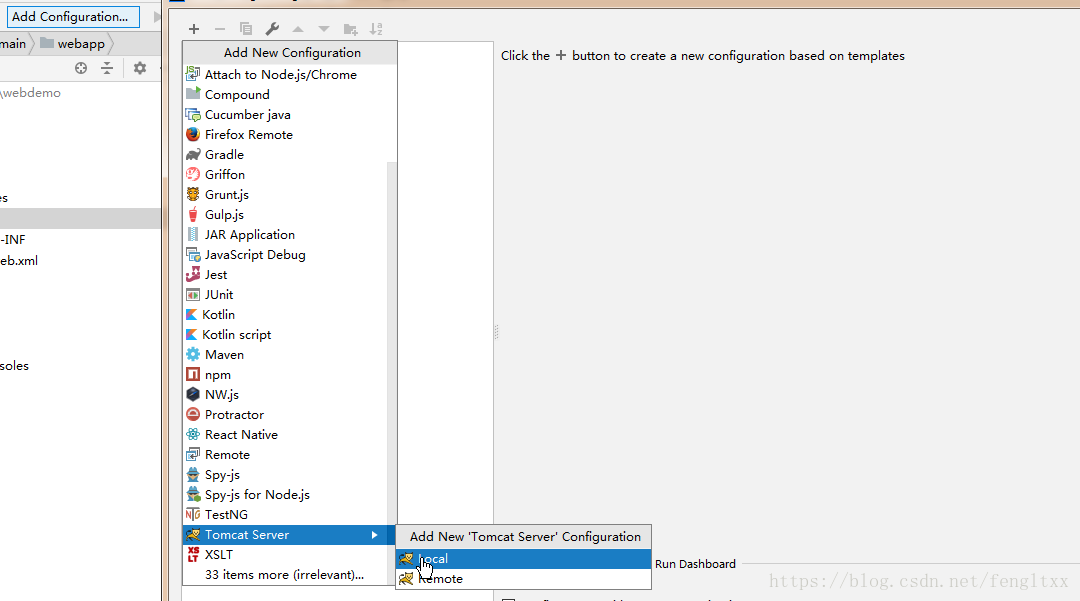Screen dimensions: 1080x601
Task: Click the XSLT icon
Action: click(x=193, y=554)
